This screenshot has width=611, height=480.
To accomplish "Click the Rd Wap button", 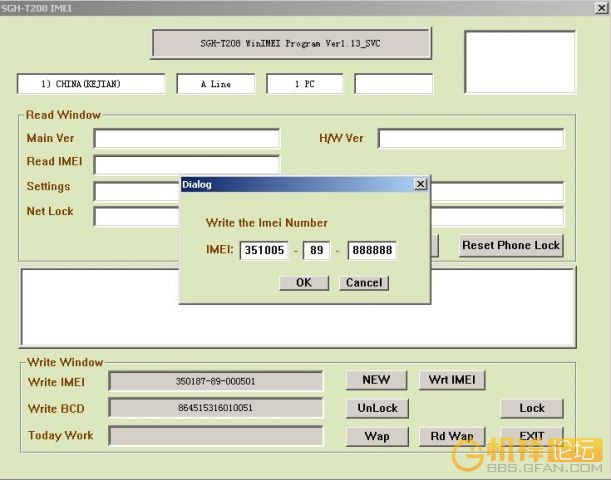I will click(452, 436).
